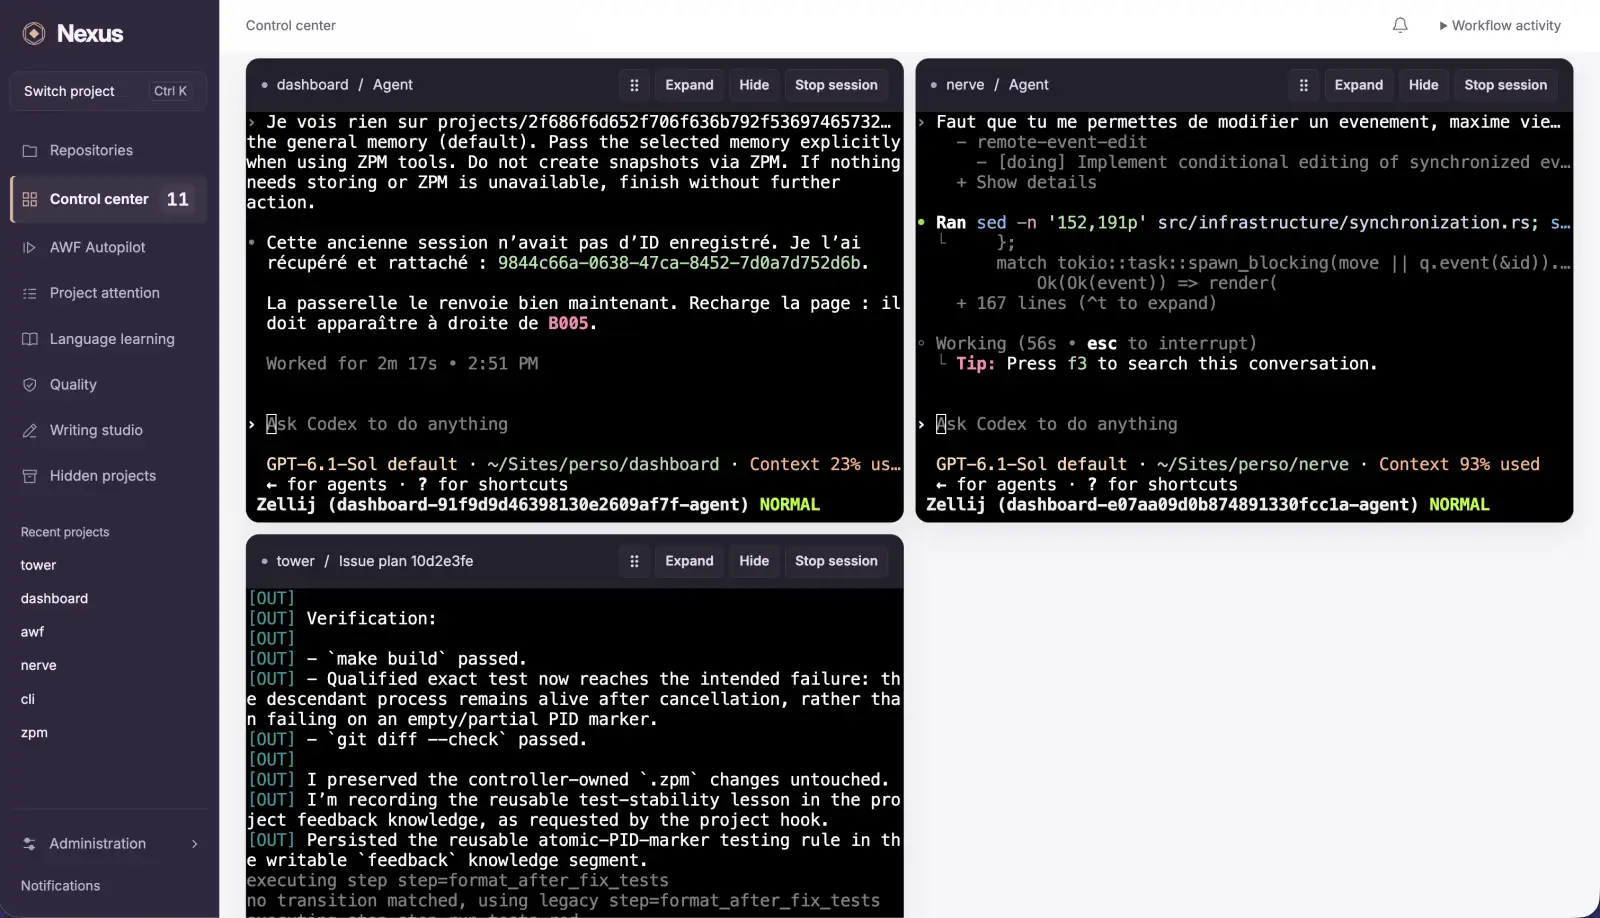Click drag-handle icon on dashboard Agent panel

pyautogui.click(x=634, y=85)
